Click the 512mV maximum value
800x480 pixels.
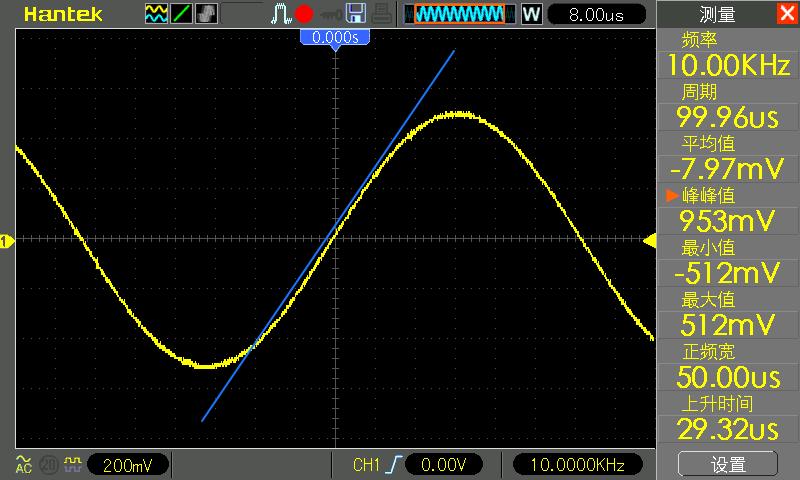click(728, 325)
